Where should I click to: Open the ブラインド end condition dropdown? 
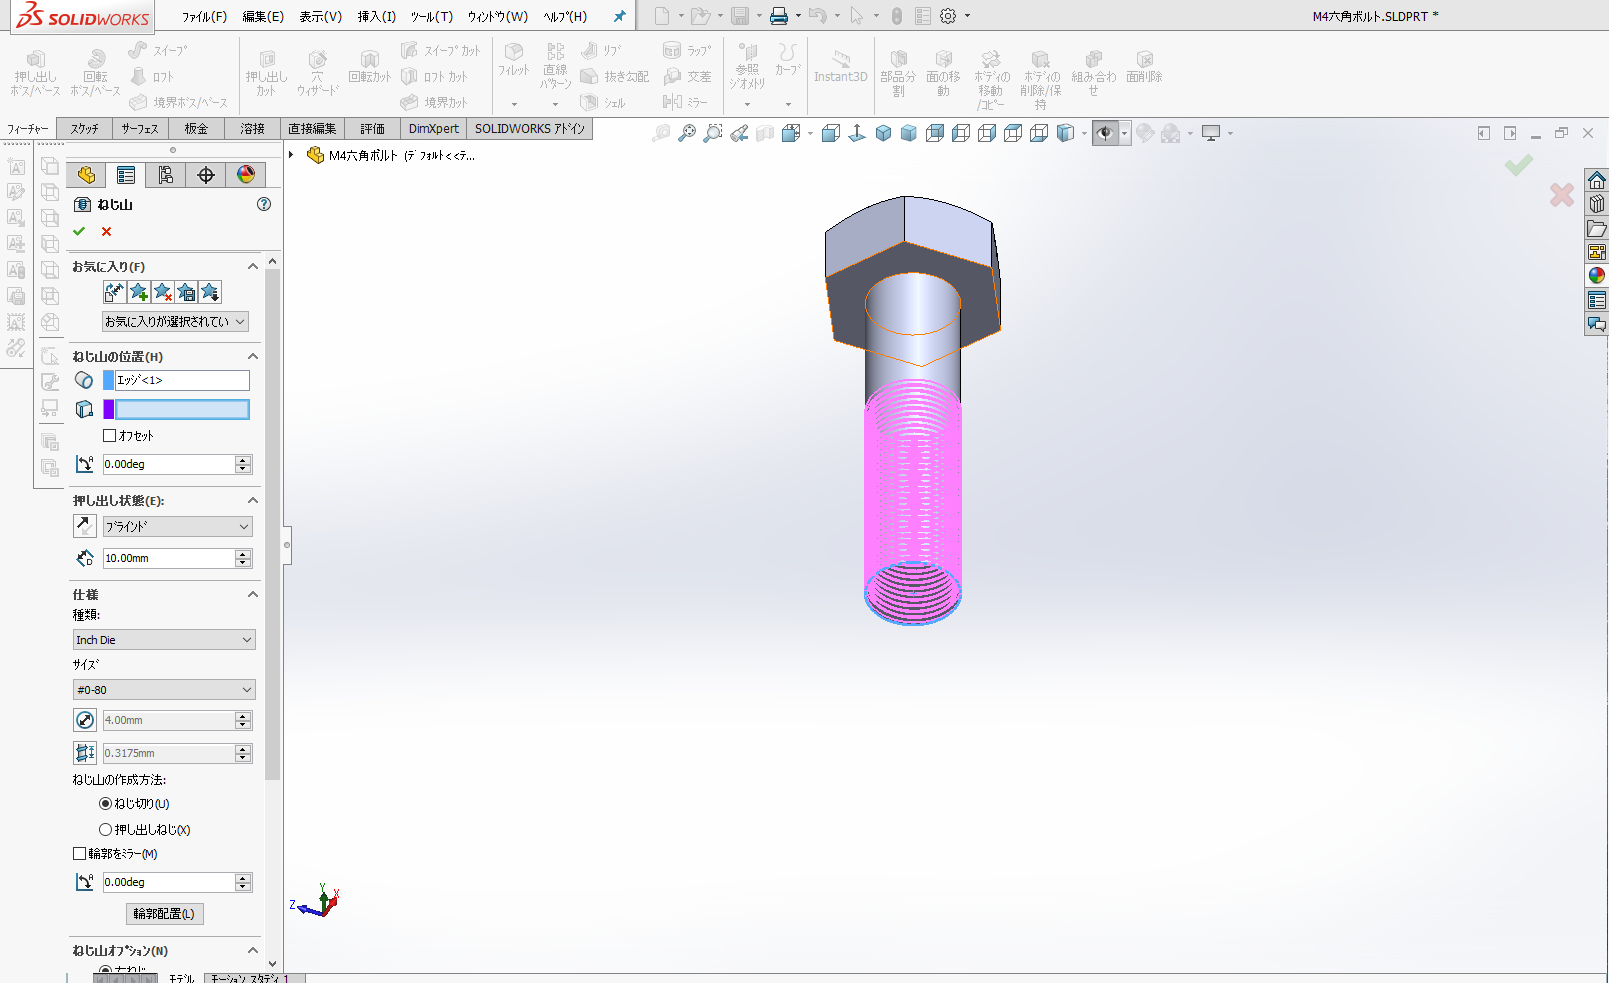(x=177, y=526)
